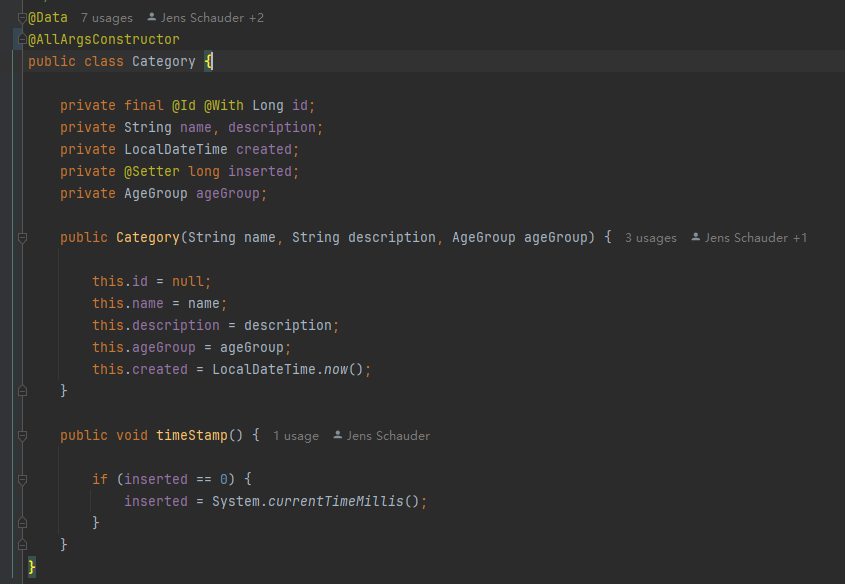Click 'inserted' in the long field declaration
This screenshot has height=584, width=845.
click(260, 171)
